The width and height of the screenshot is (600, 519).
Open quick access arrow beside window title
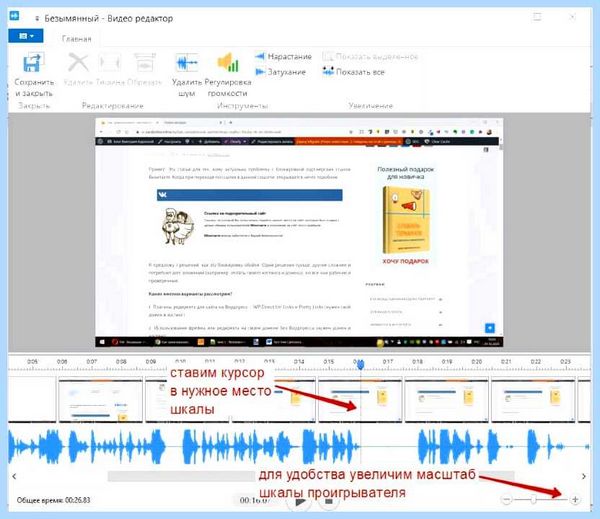(37, 18)
